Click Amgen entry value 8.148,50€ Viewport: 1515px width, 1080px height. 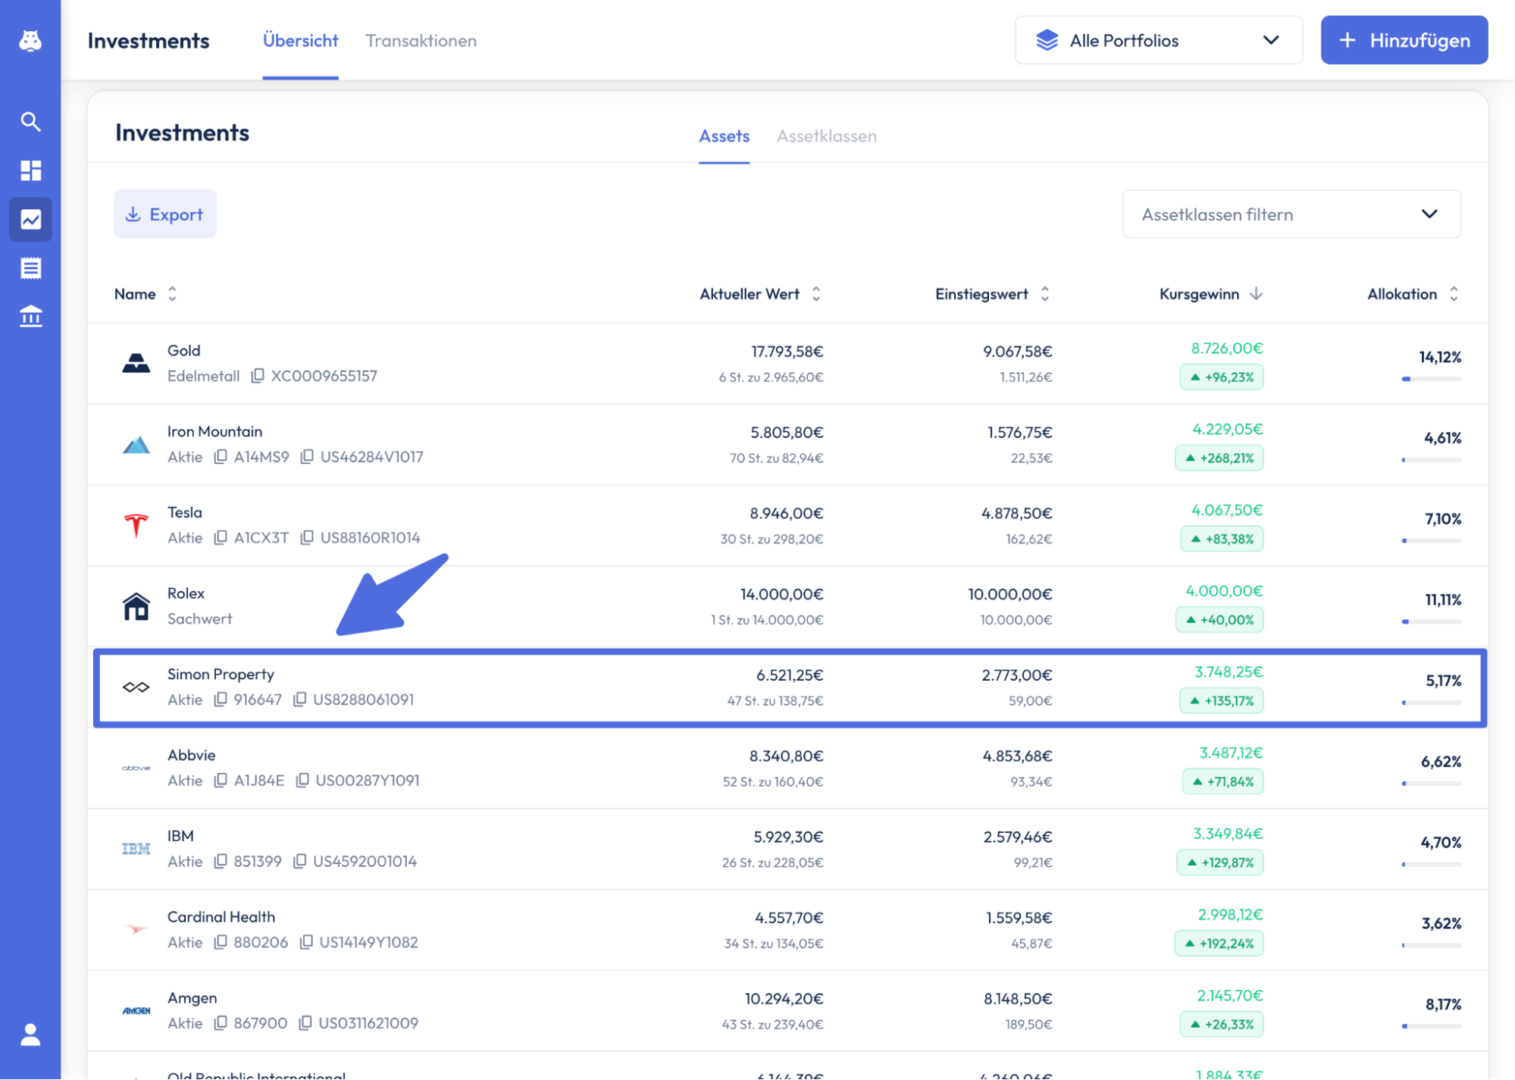click(1018, 999)
